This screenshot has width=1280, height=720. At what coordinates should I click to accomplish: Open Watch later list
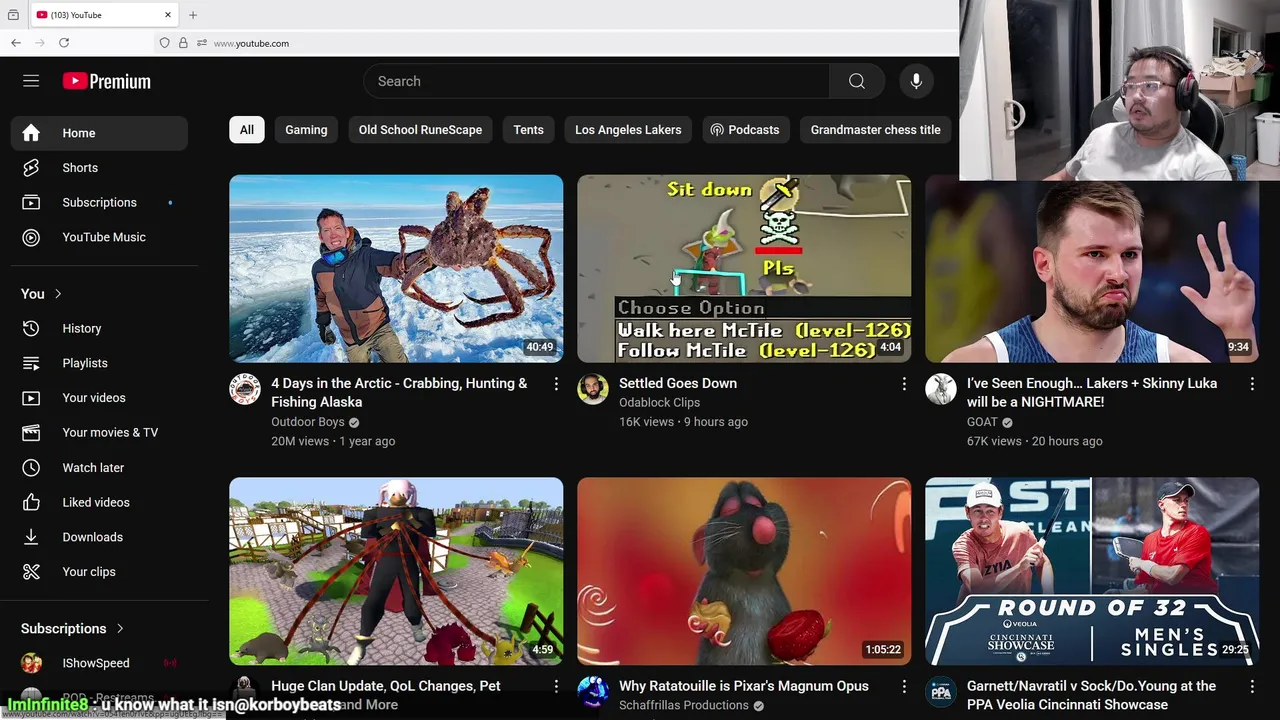coord(99,467)
